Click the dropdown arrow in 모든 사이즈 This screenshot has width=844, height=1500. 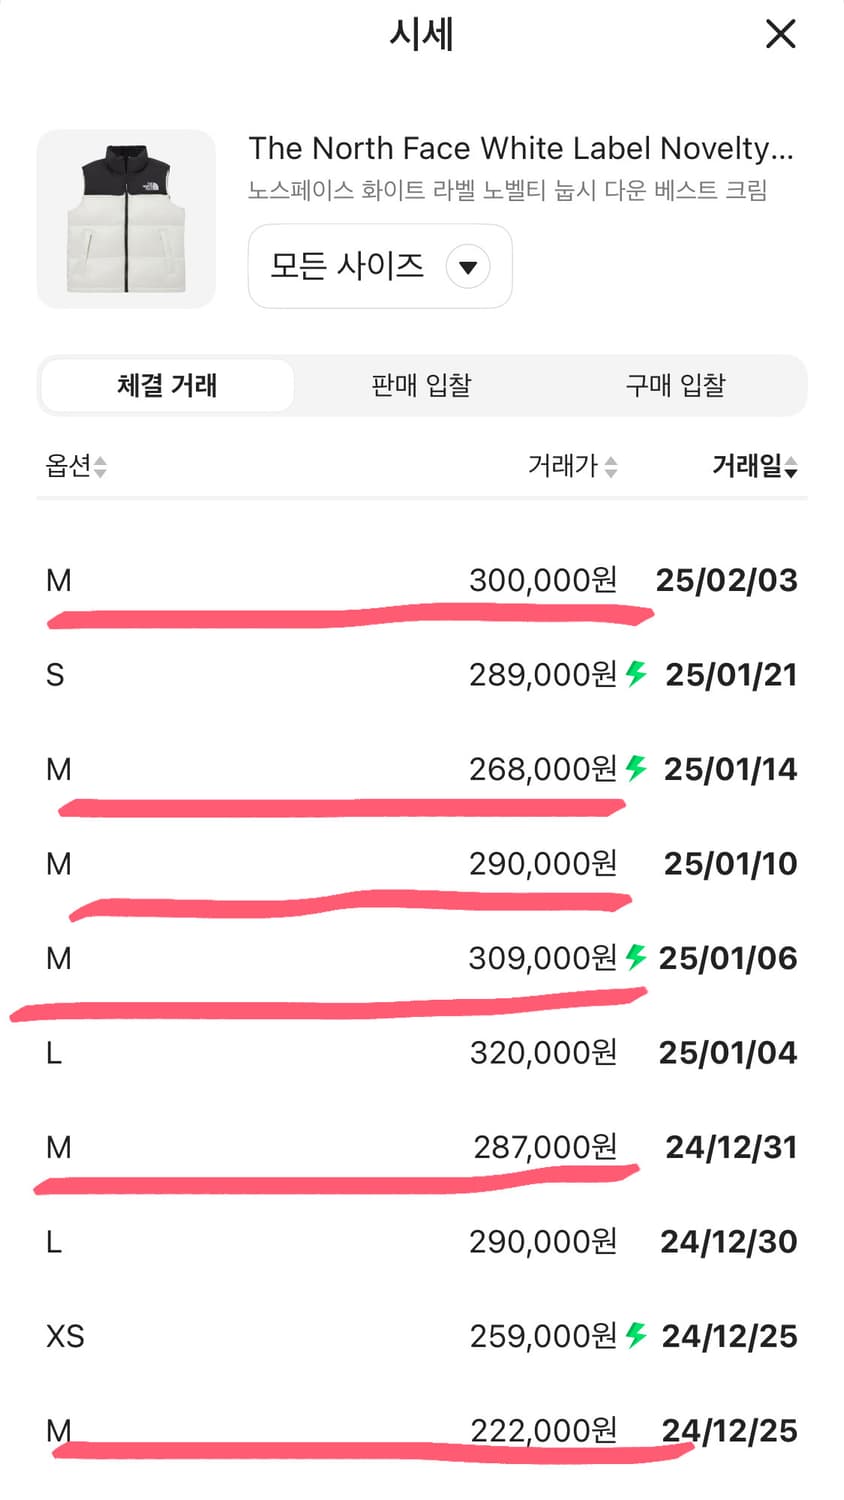tap(467, 267)
